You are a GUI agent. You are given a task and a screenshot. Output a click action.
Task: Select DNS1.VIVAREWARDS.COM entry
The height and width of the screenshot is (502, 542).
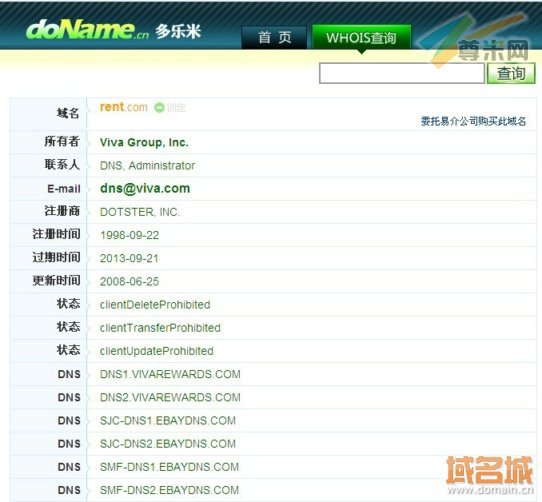[x=170, y=374]
